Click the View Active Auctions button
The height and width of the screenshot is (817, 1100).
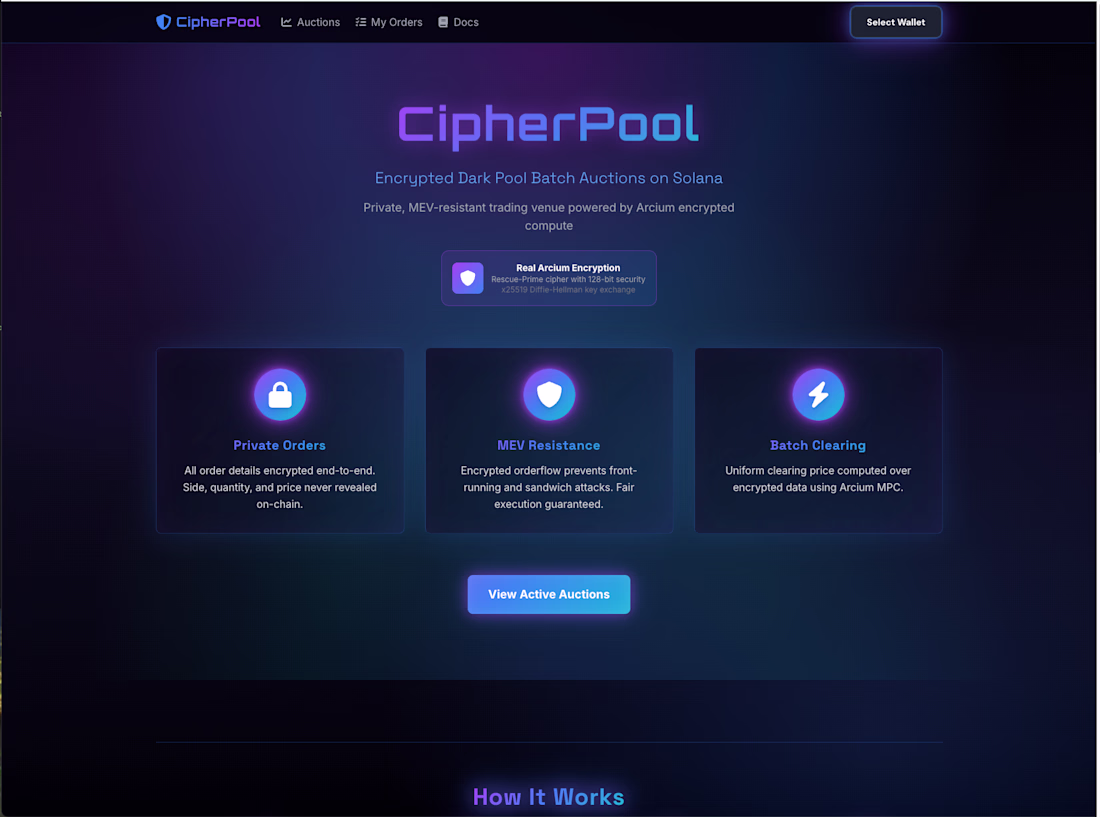pos(549,595)
